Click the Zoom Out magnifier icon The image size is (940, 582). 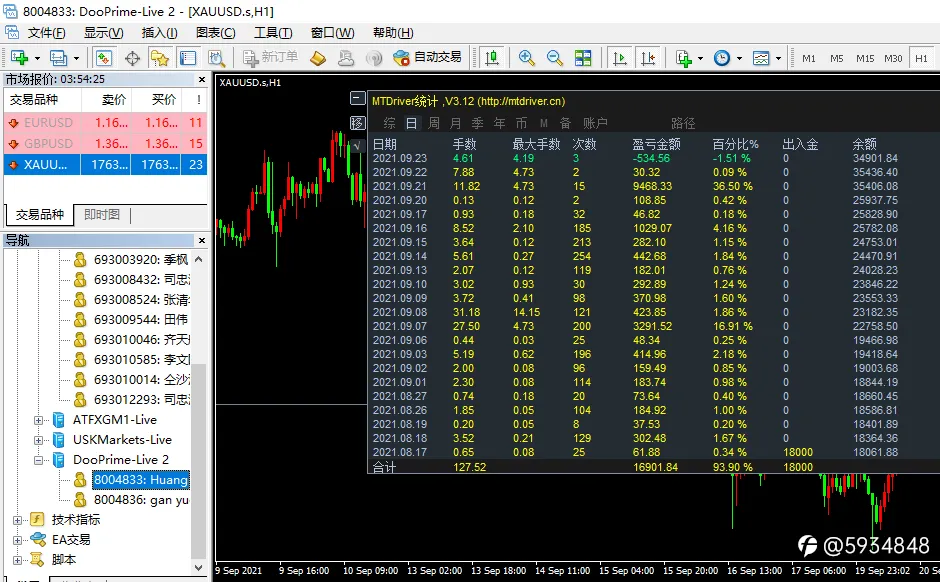[555, 58]
